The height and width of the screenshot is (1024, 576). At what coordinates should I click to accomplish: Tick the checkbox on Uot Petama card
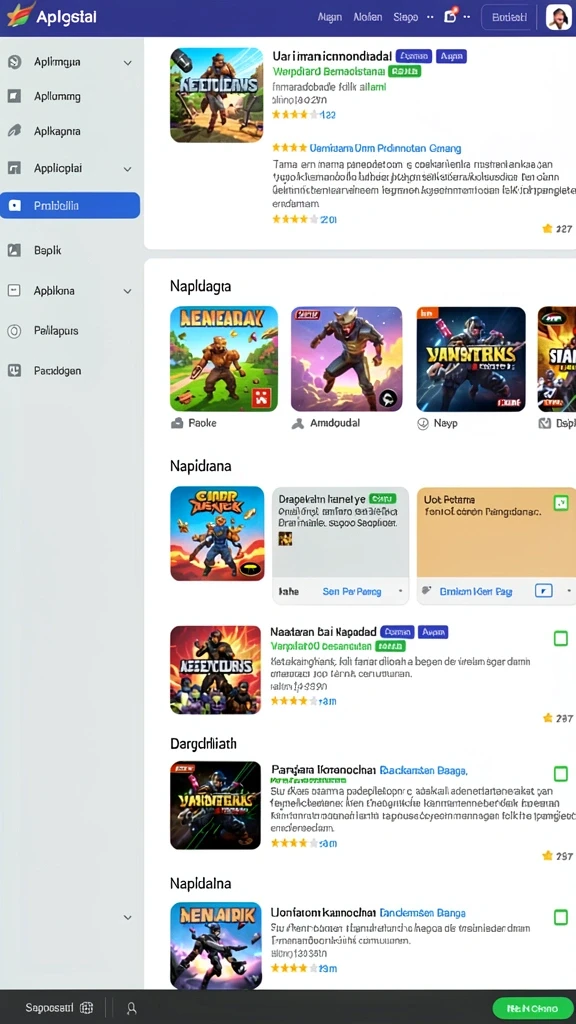560,503
